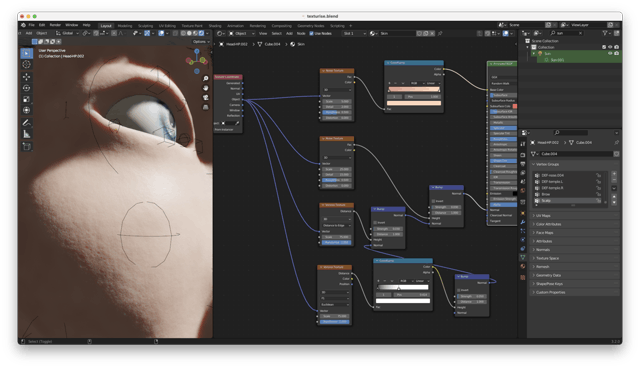The height and width of the screenshot is (368, 640).
Task: Select the Scale tool
Action: click(x=27, y=99)
